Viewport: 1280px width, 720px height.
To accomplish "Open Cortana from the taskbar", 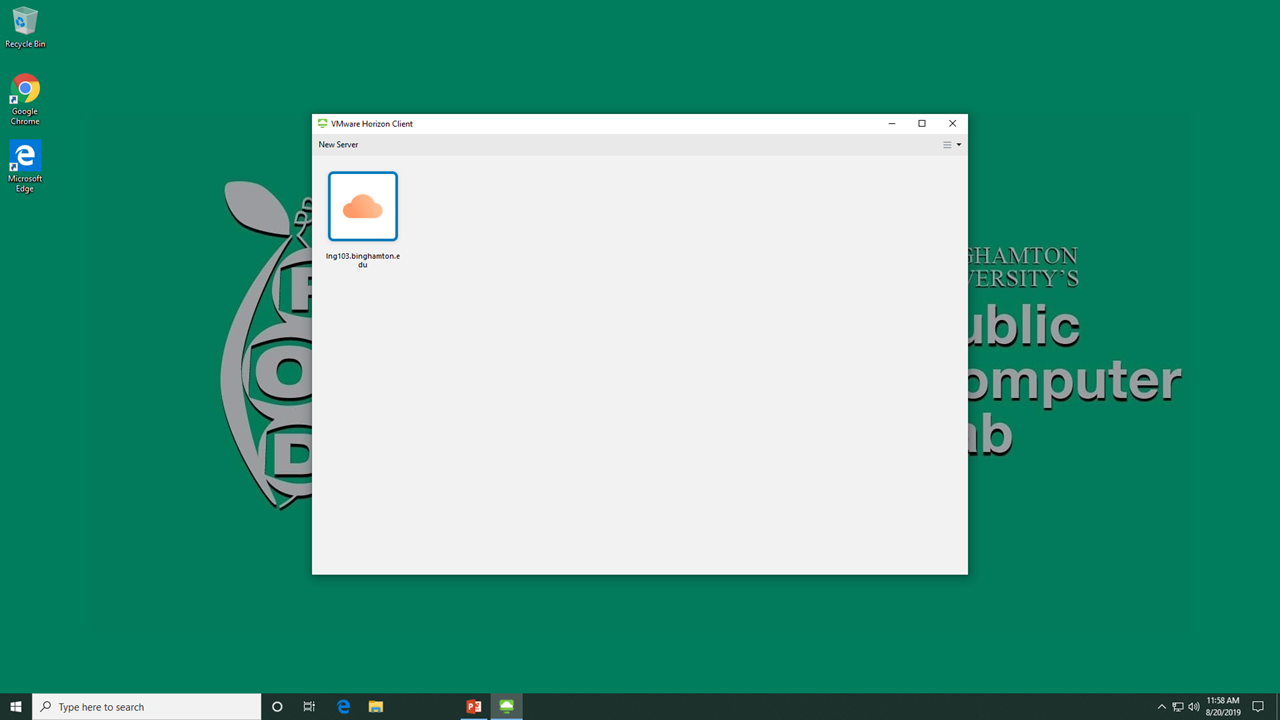I will click(x=277, y=707).
